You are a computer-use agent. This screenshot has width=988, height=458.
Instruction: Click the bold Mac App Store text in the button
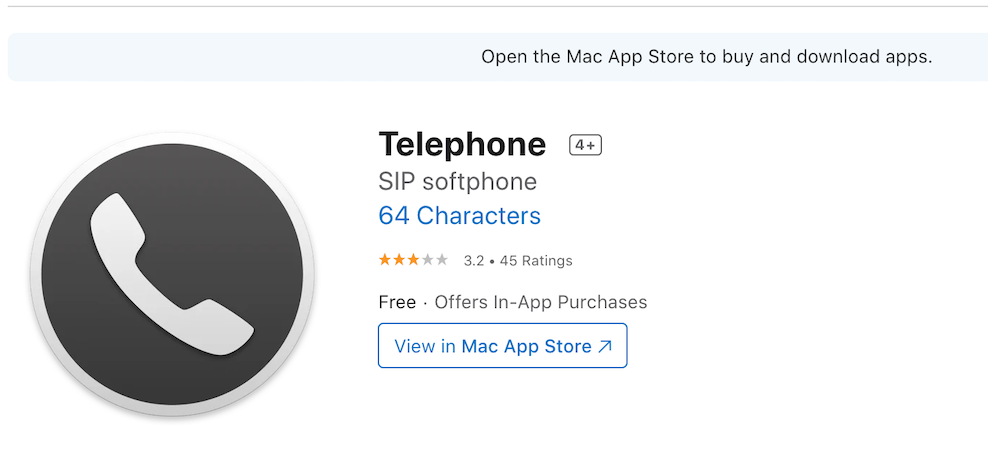527,346
